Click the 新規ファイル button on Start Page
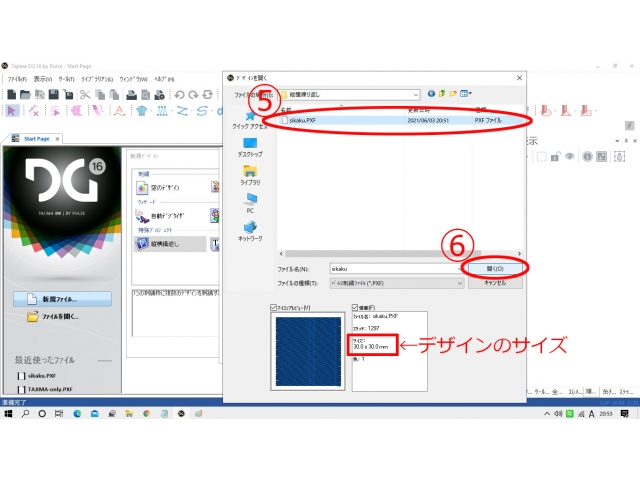Screen dimensions: 640x480 pos(62,299)
